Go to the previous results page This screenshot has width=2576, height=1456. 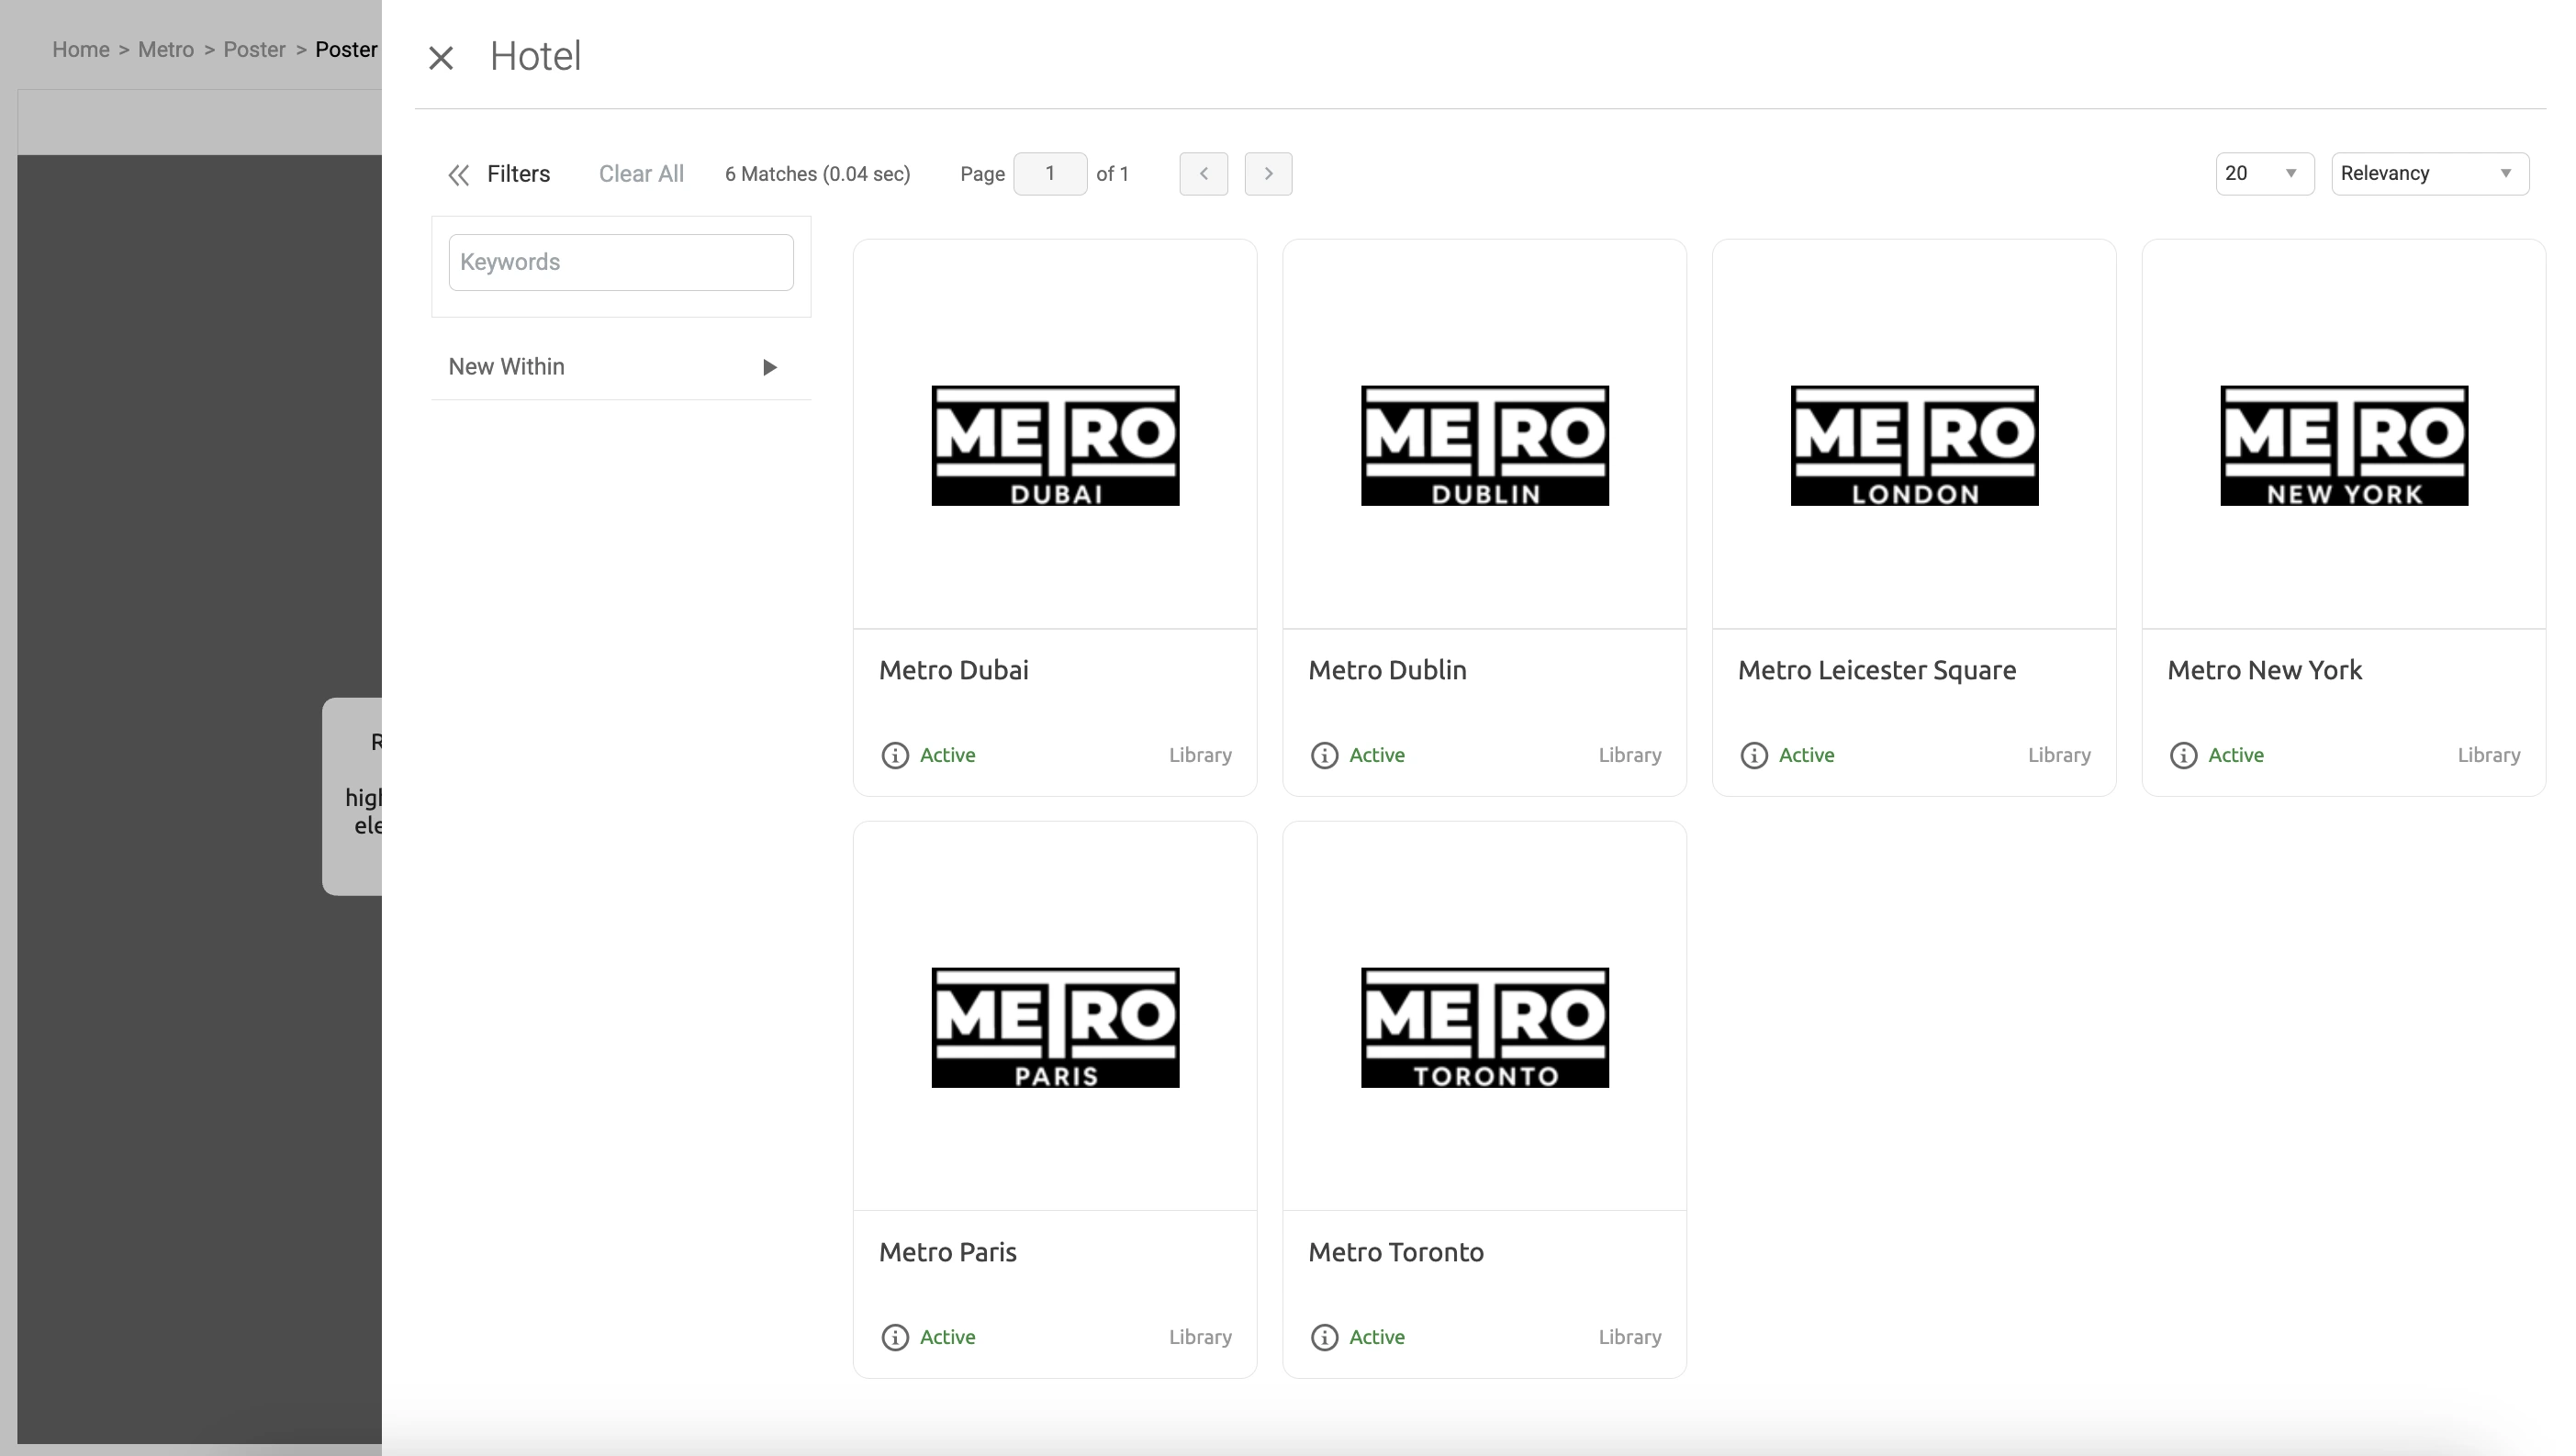click(1204, 174)
